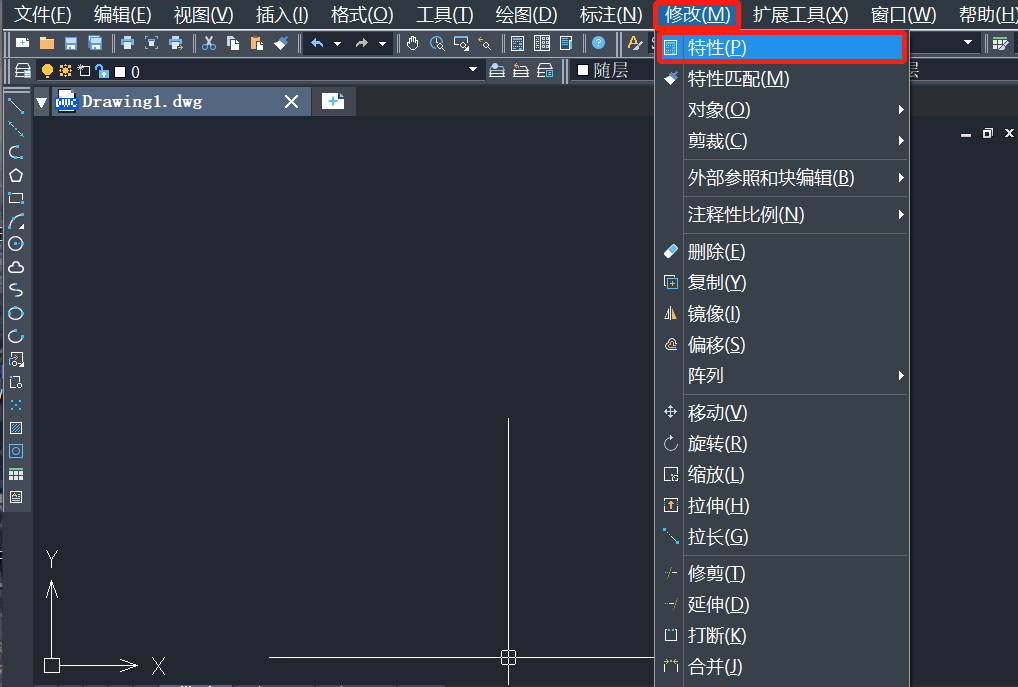Click the Pan hand icon
The height and width of the screenshot is (687, 1018).
(x=413, y=43)
